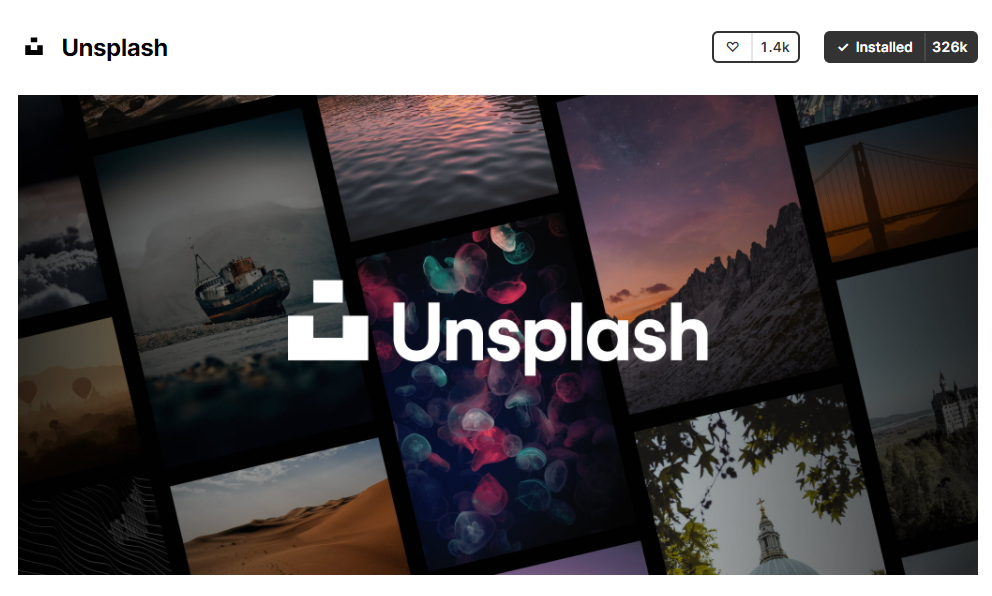Click the 1.4k likes count
The width and height of the screenshot is (992, 596).
tap(775, 47)
